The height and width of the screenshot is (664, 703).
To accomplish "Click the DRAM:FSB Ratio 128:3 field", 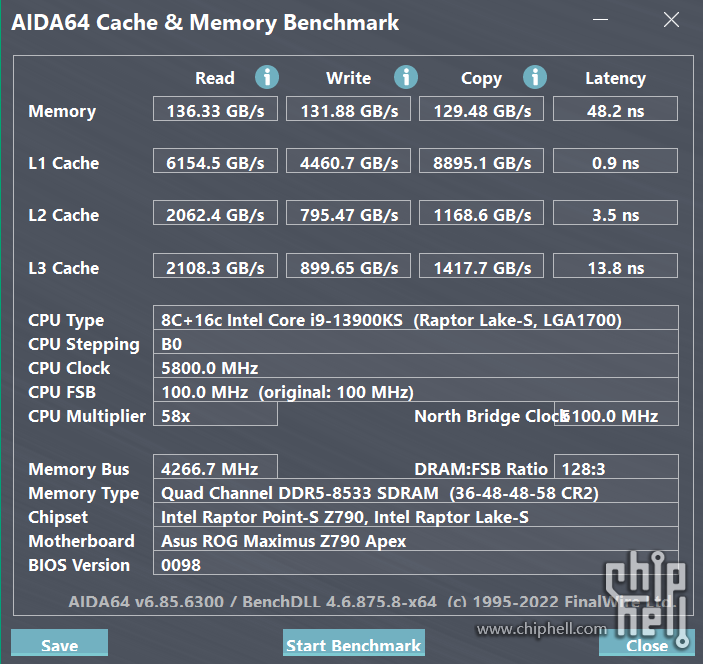I will (616, 467).
